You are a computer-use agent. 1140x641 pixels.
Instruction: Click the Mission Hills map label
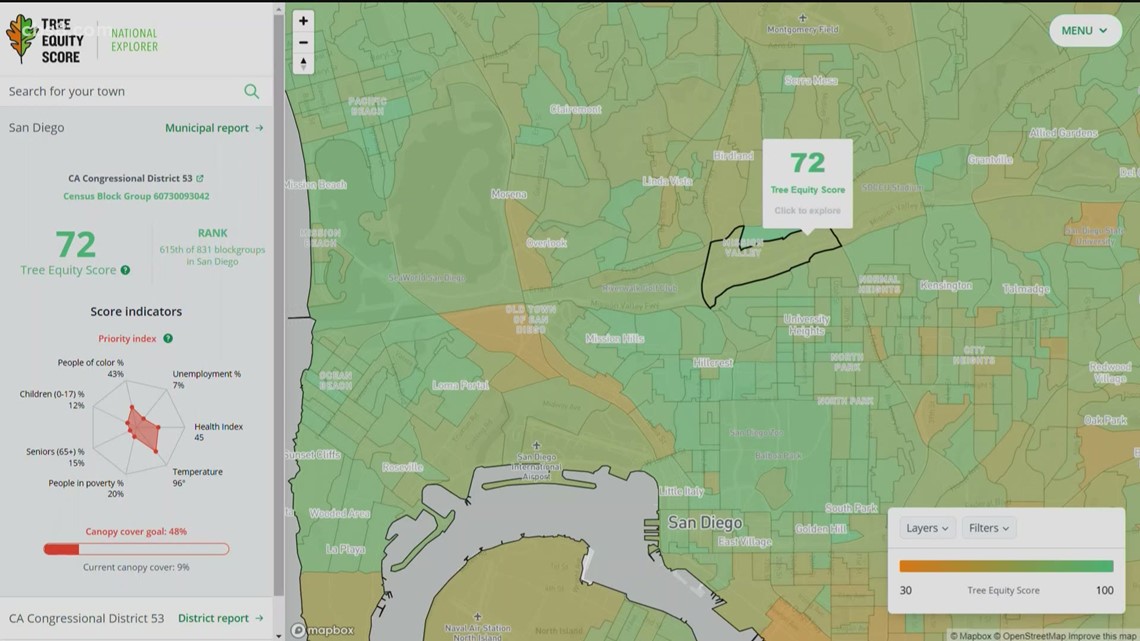click(x=614, y=339)
